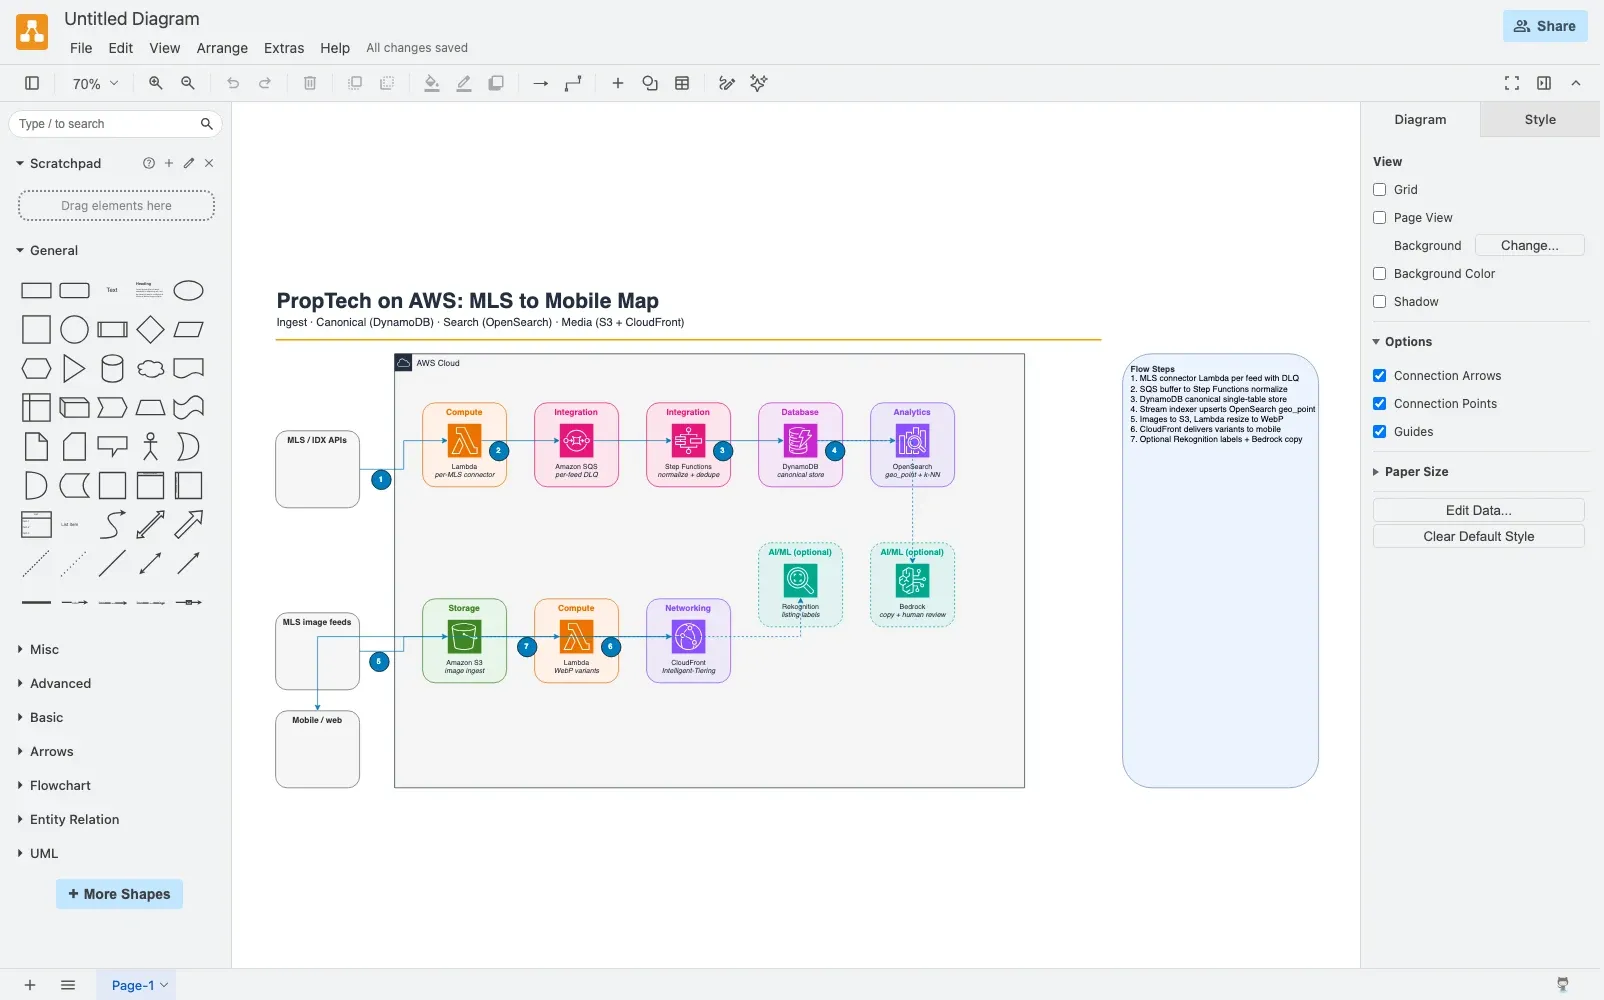
Task: Select the cylinder shape in General
Action: pyautogui.click(x=112, y=368)
